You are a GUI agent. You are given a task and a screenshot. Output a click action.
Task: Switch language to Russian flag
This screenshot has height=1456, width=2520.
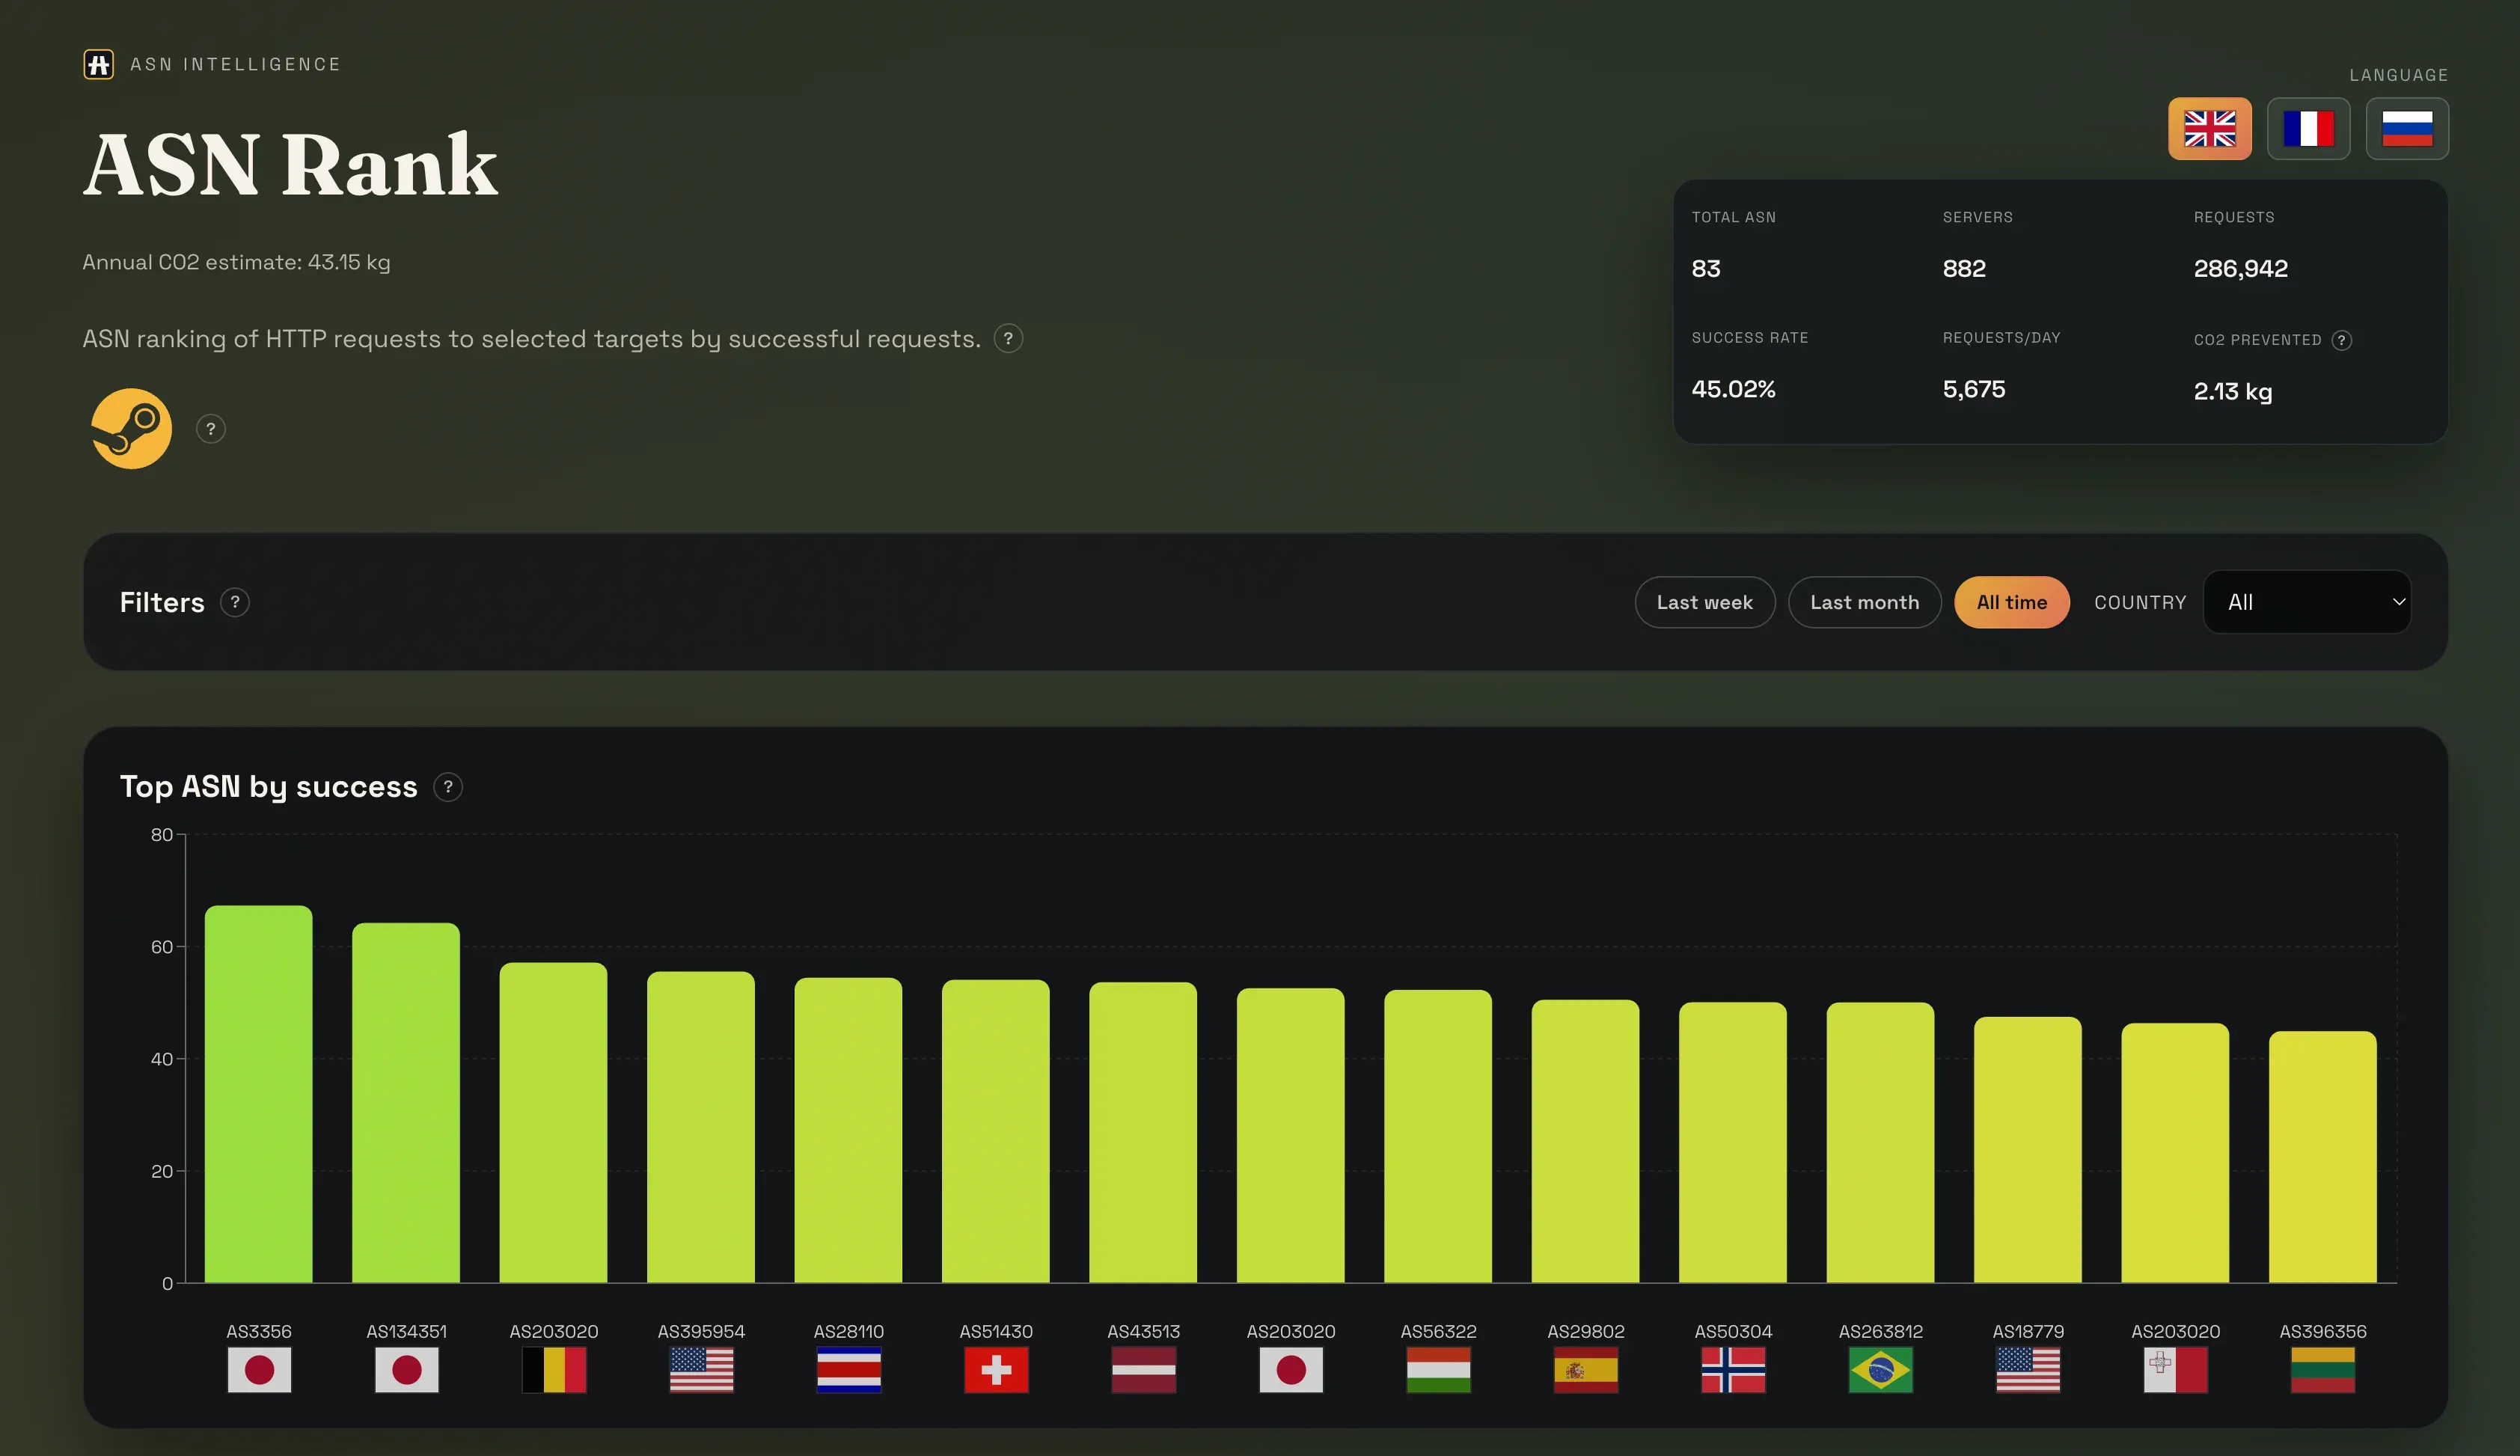click(x=2407, y=128)
